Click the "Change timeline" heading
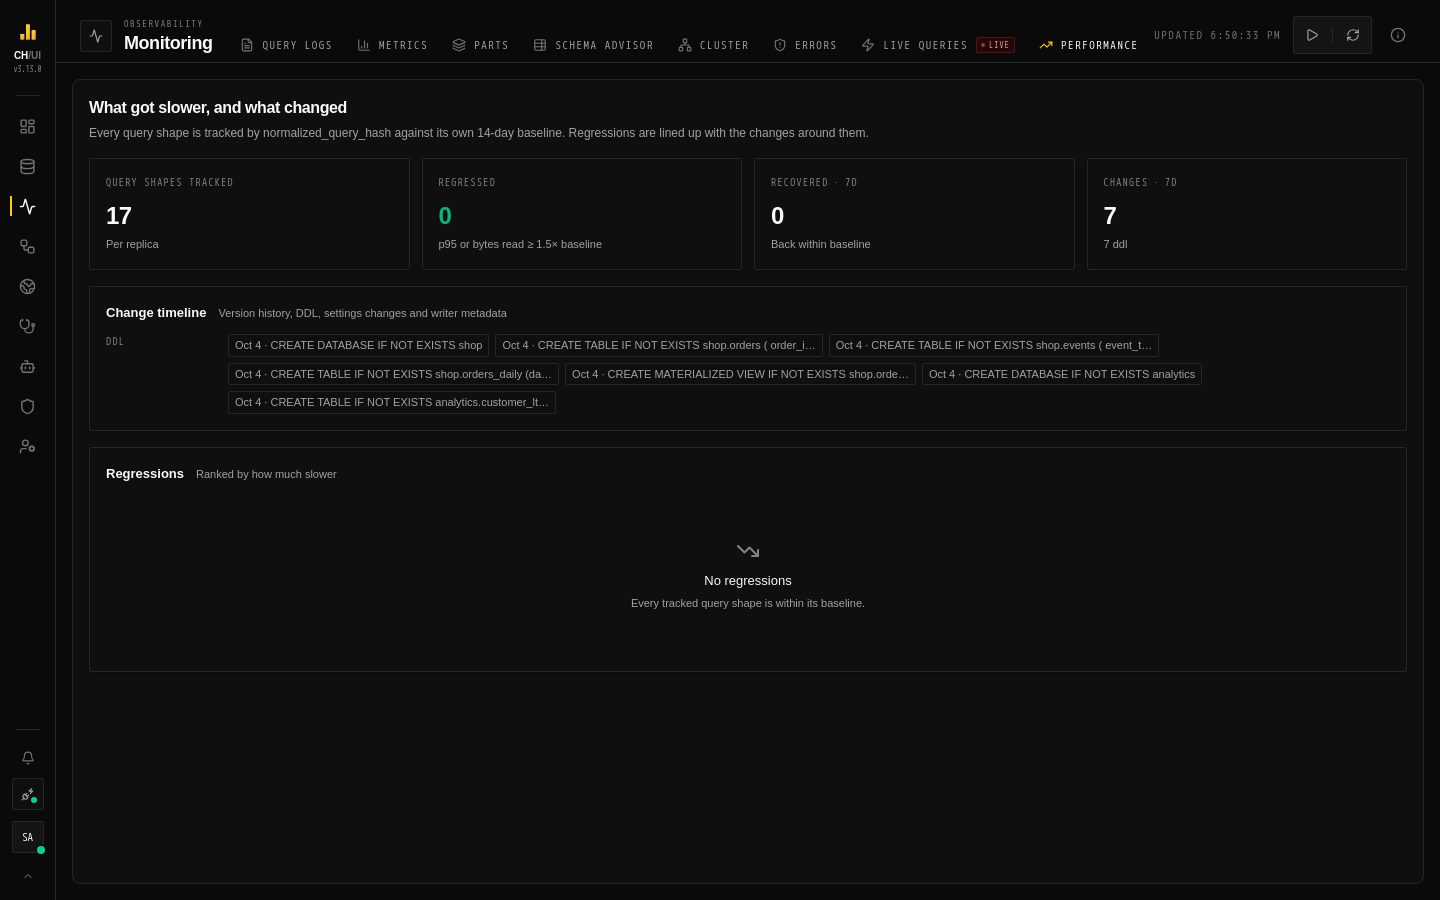 pyautogui.click(x=156, y=313)
